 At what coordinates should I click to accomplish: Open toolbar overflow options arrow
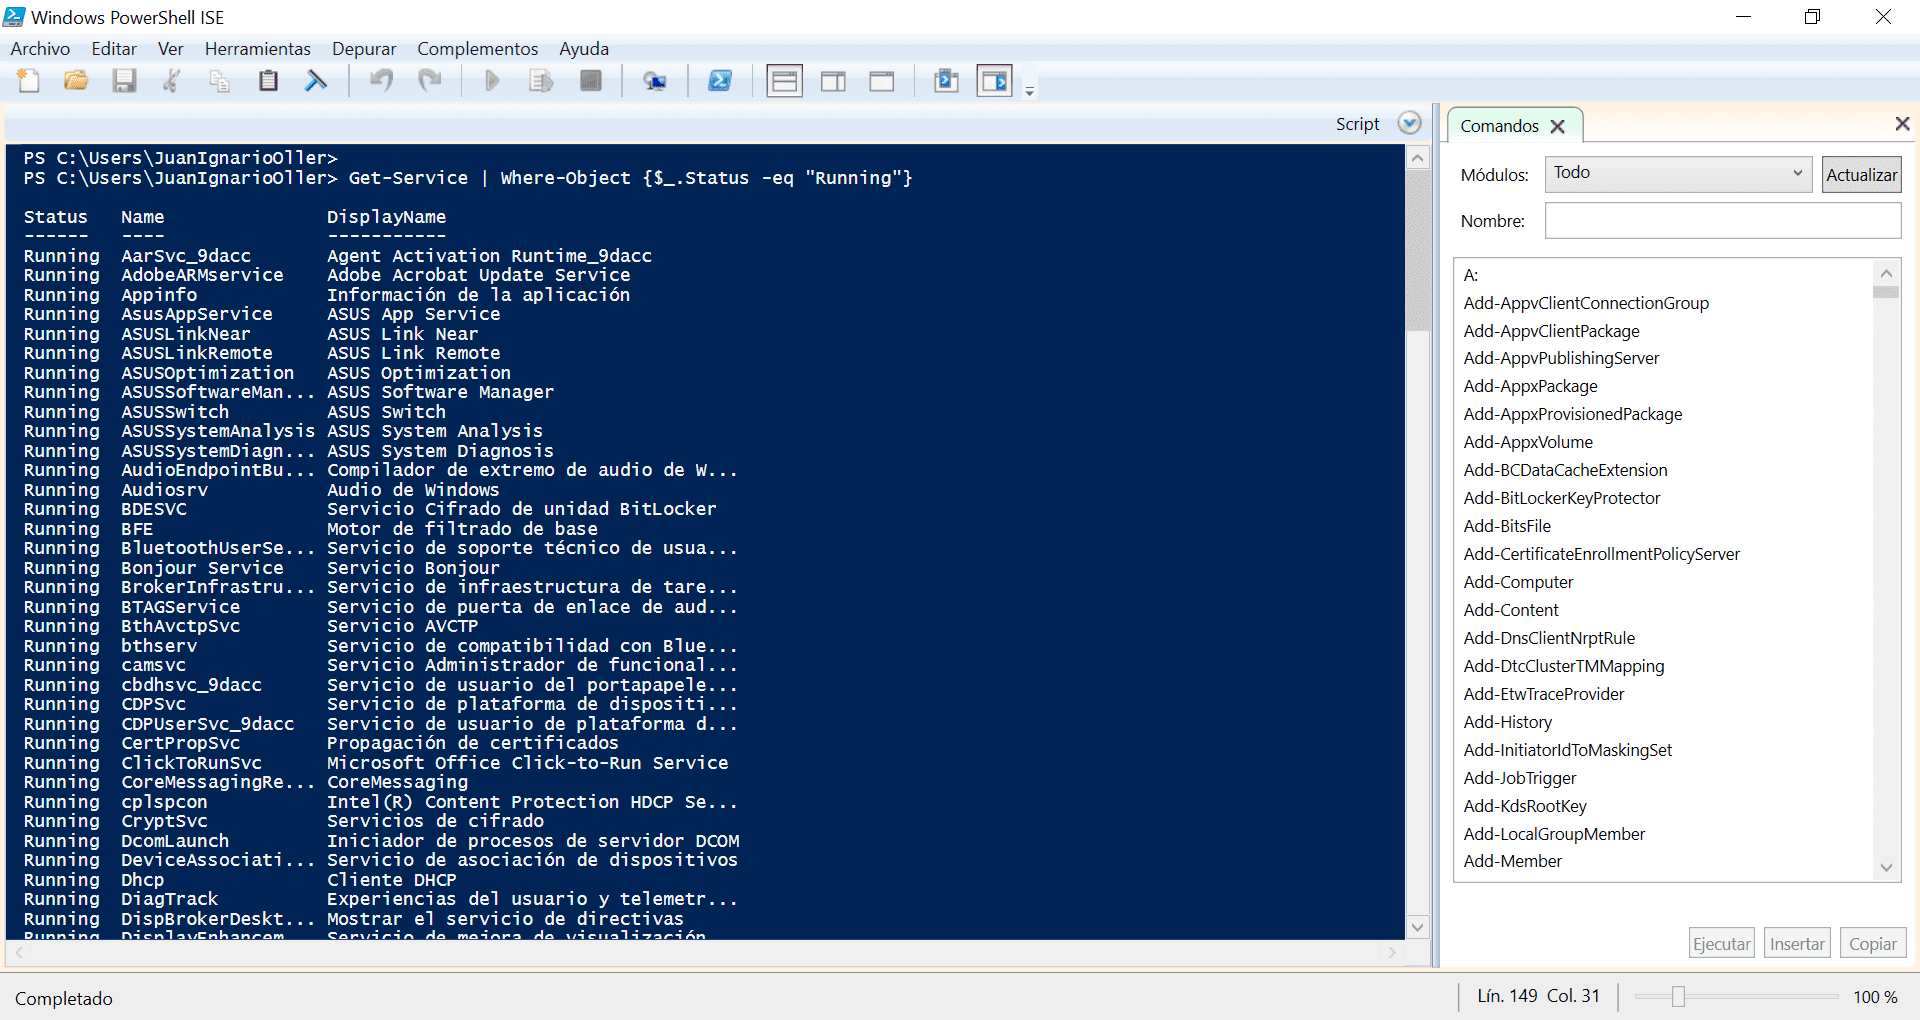pos(1030,90)
